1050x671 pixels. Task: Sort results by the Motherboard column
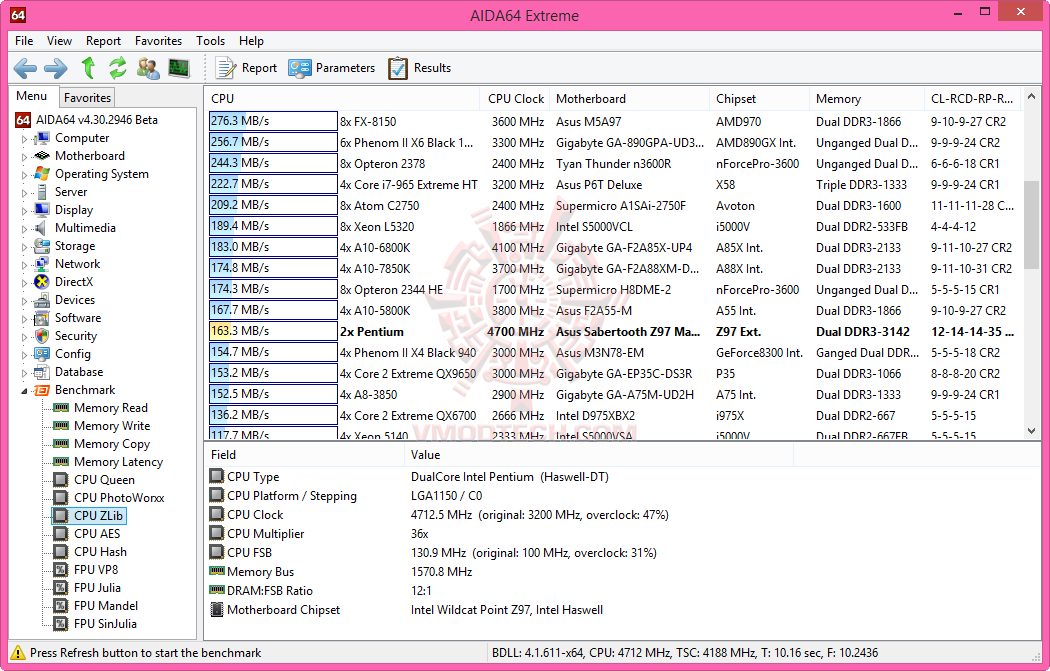pos(629,98)
